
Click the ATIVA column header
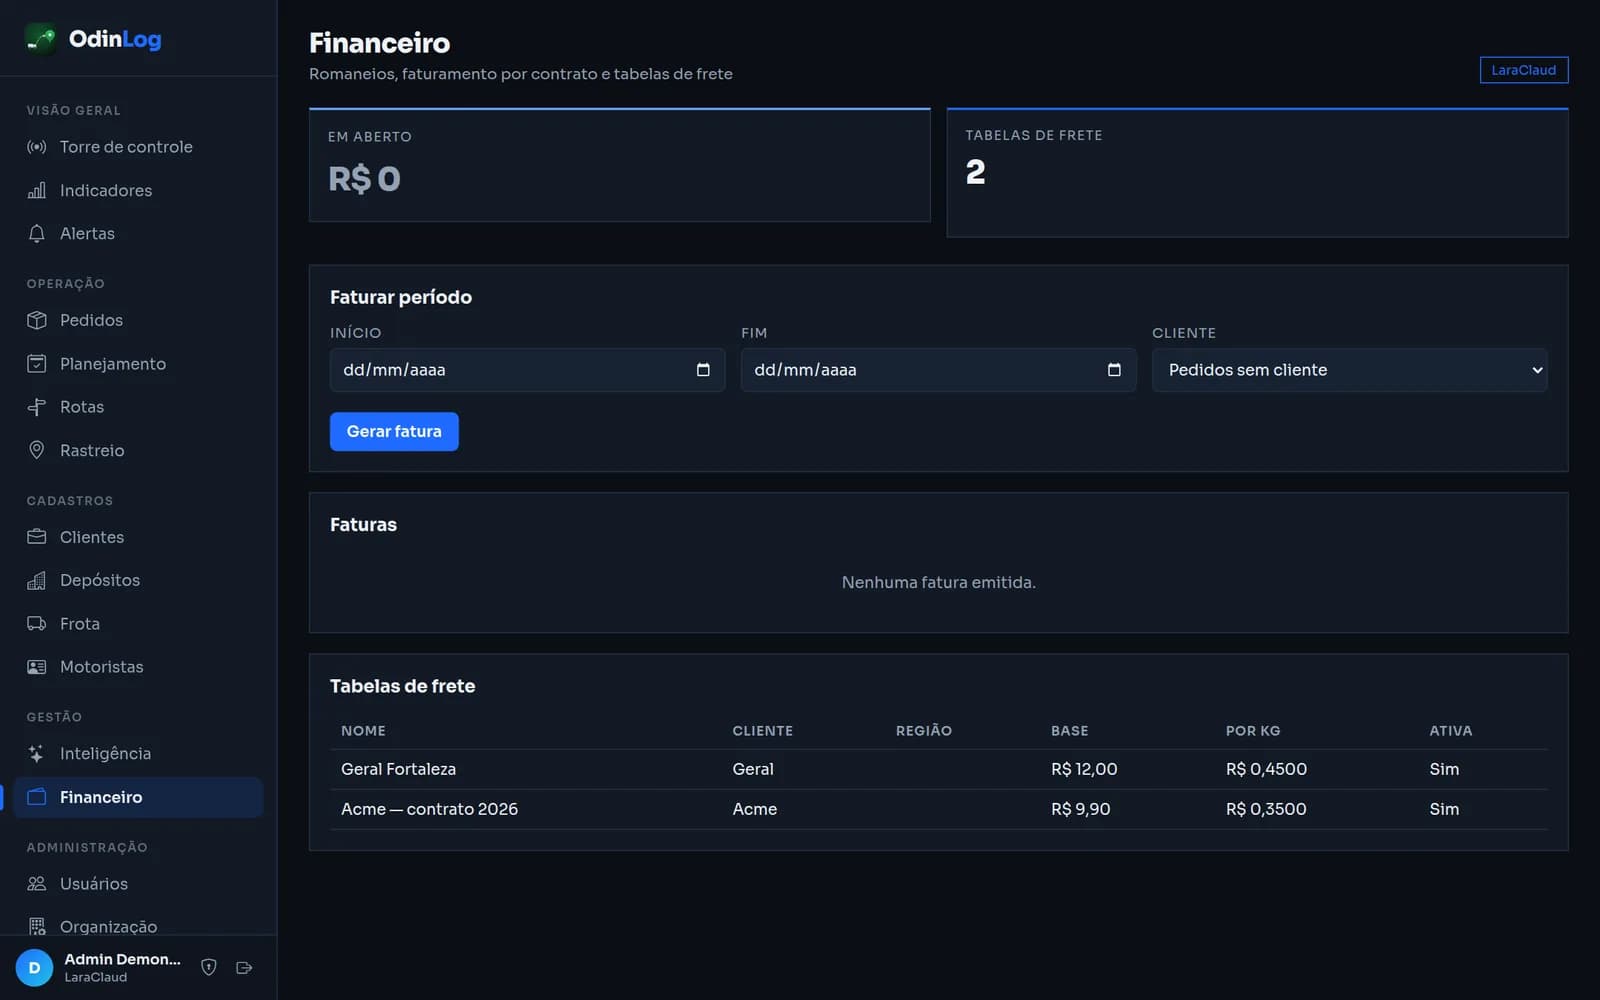1450,731
